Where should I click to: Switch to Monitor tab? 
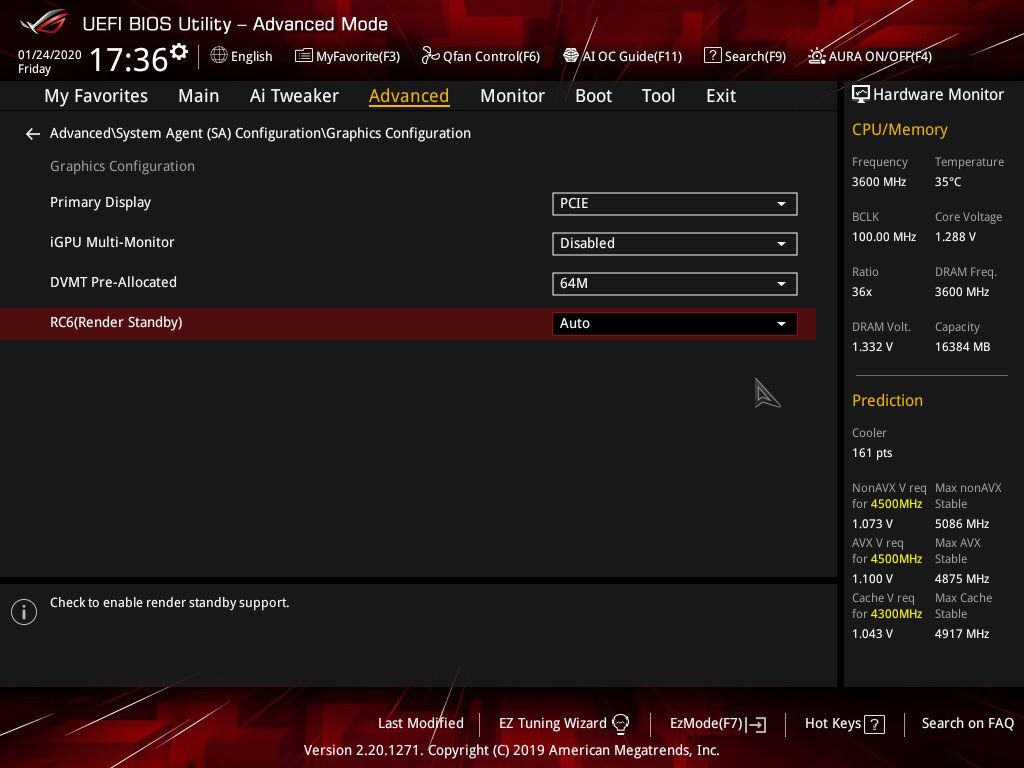[512, 96]
